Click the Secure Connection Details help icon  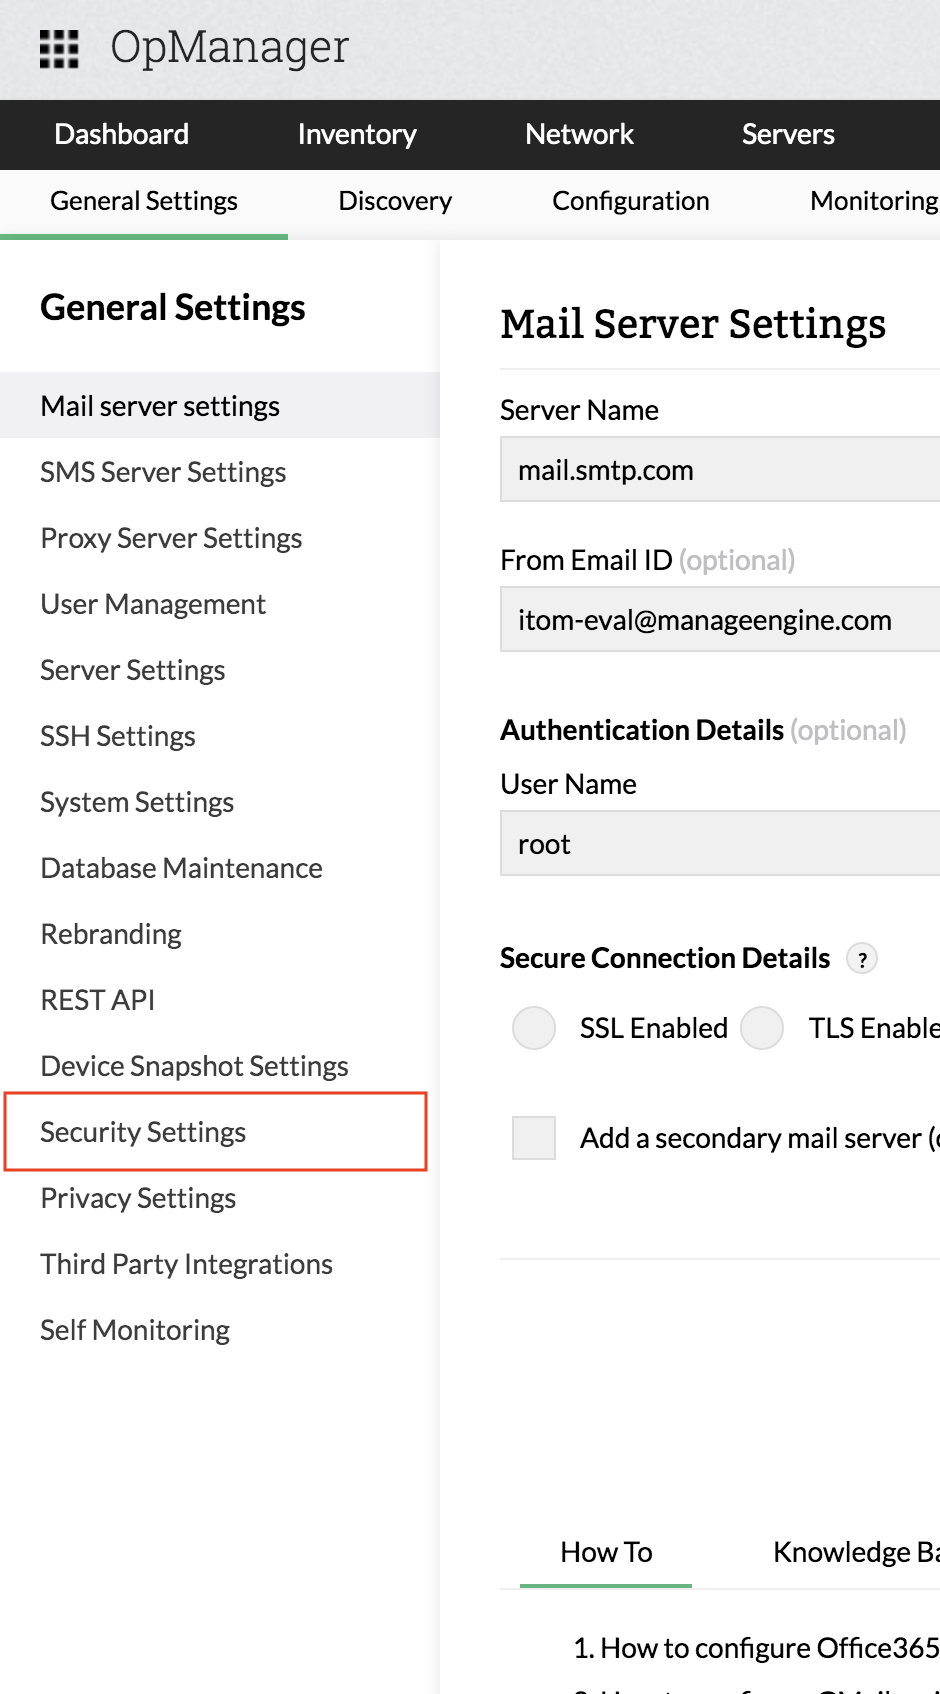coord(862,959)
